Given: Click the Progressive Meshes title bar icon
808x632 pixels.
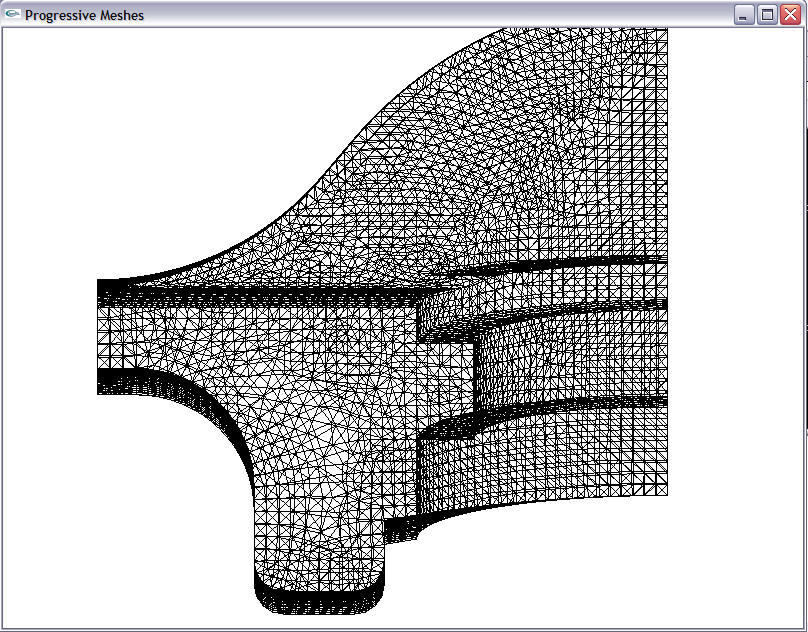Looking at the screenshot, I should tap(12, 14).
